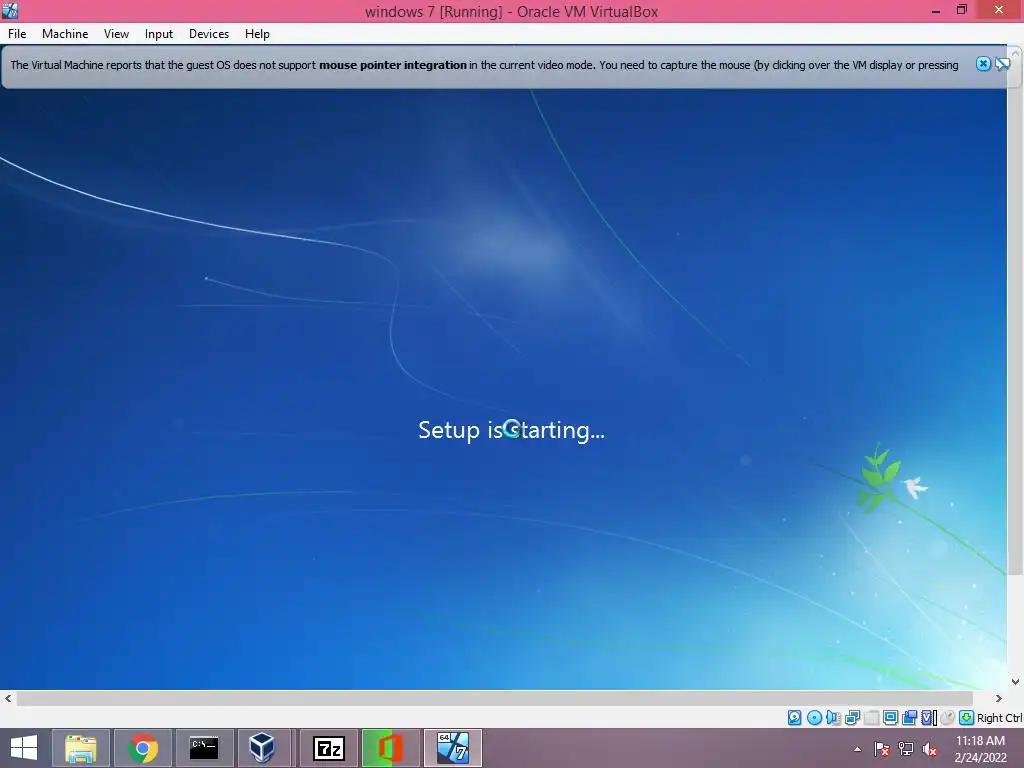Open the File menu
Image resolution: width=1024 pixels, height=768 pixels.
[17, 34]
